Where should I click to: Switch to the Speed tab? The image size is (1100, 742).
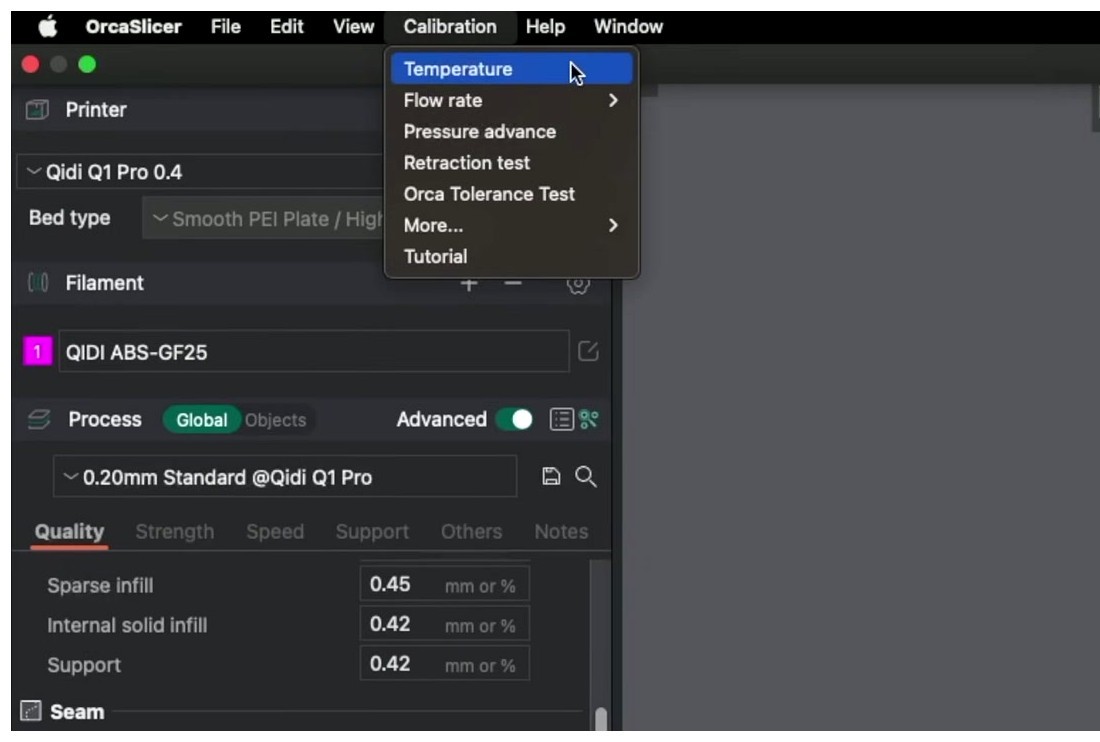pos(275,532)
